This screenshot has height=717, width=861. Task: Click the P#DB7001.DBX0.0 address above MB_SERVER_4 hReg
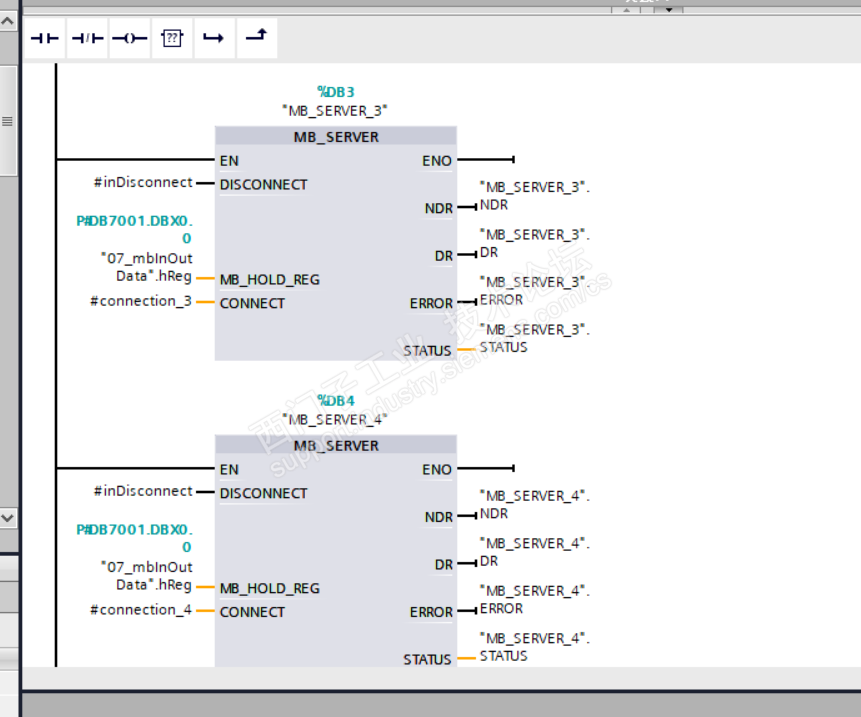point(135,538)
